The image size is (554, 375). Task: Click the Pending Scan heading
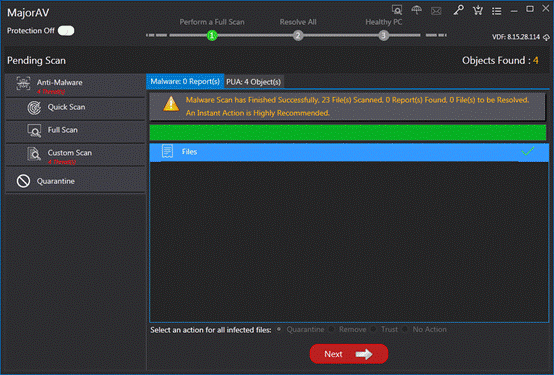click(36, 60)
